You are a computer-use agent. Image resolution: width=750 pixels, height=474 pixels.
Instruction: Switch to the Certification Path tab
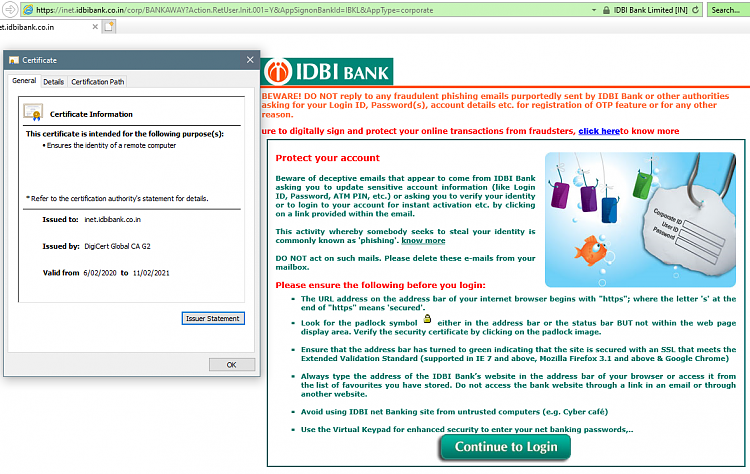[98, 82]
